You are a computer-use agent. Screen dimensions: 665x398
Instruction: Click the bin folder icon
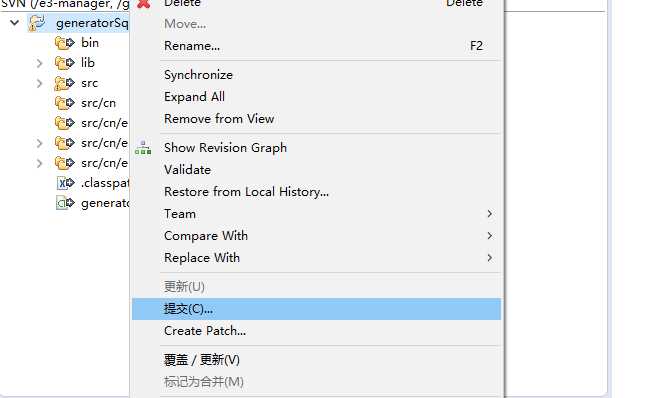pyautogui.click(x=64, y=43)
